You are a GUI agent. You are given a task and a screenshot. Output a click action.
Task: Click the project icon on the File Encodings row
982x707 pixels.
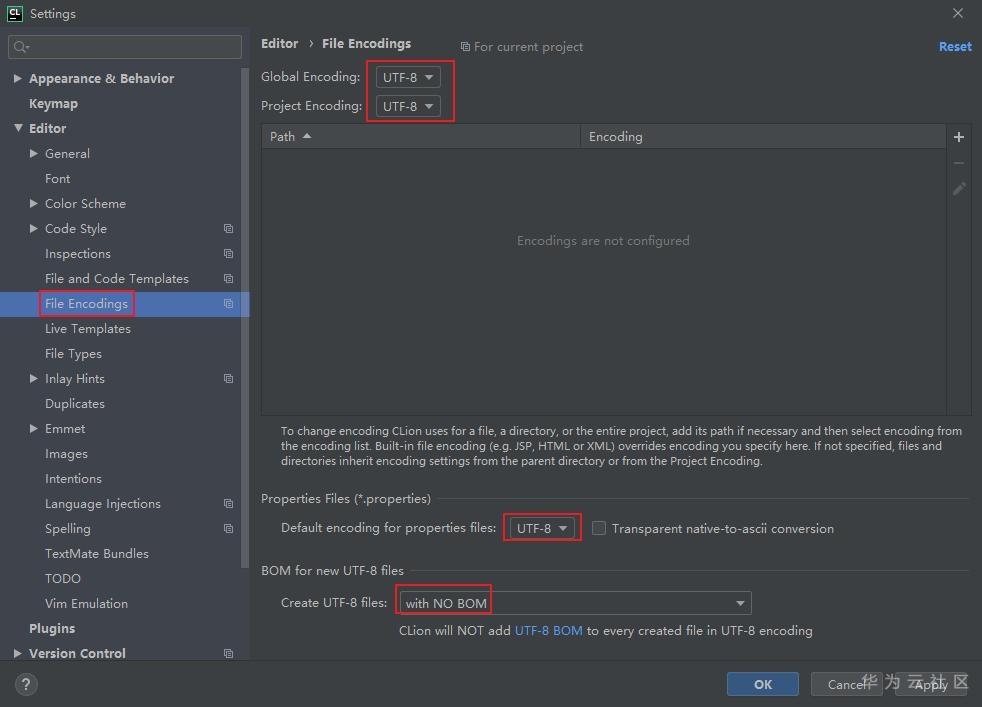click(229, 304)
